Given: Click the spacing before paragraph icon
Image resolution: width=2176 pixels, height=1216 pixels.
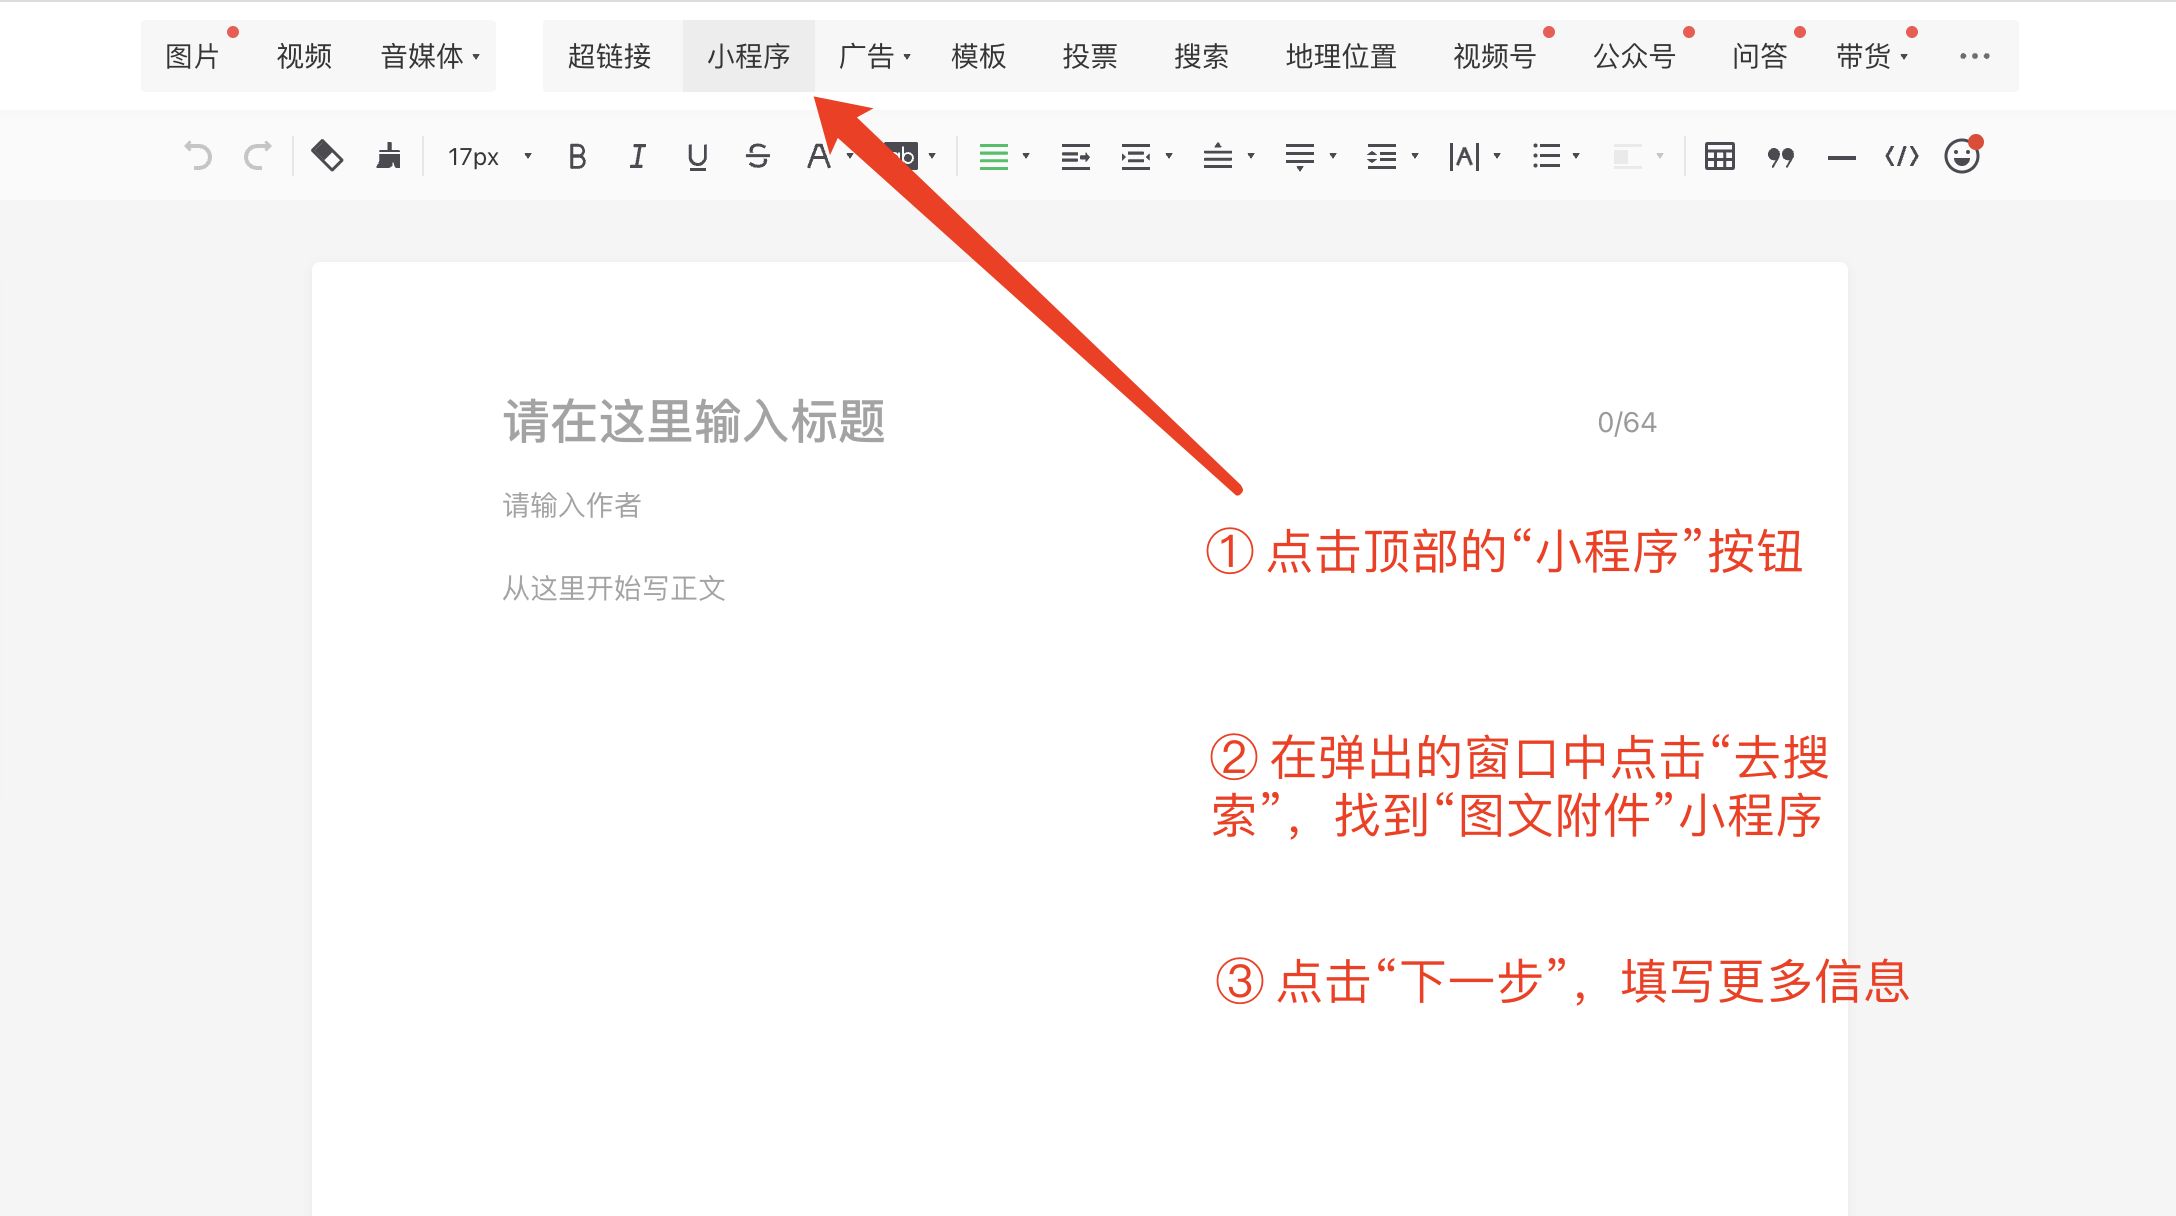Looking at the screenshot, I should click(x=1217, y=157).
